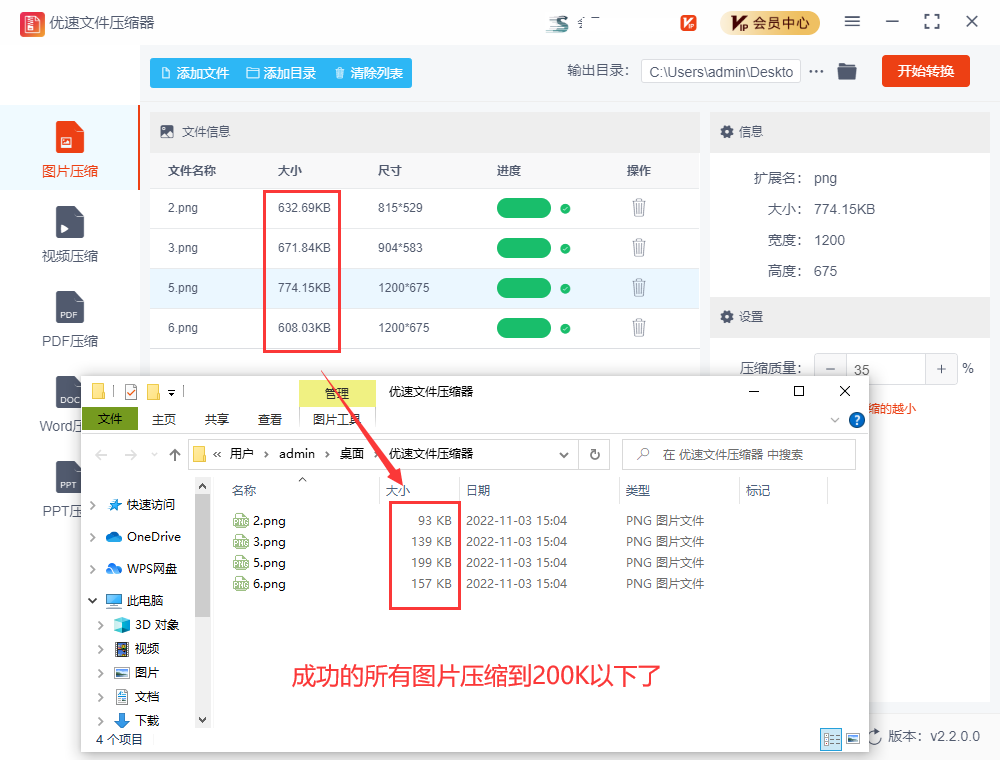Select the 图片压缩 image compression icon
This screenshot has height=760, width=1000.
click(x=70, y=137)
